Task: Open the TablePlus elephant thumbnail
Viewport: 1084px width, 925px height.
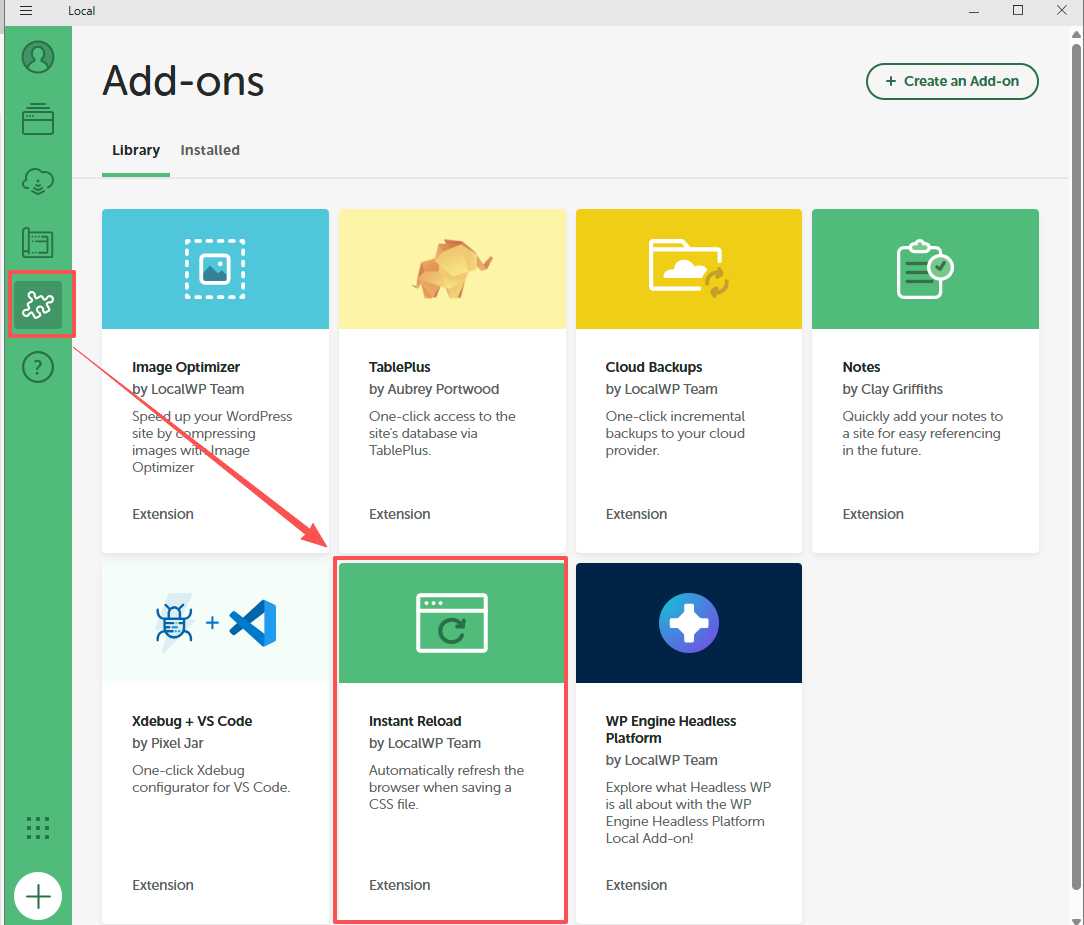Action: click(x=452, y=269)
